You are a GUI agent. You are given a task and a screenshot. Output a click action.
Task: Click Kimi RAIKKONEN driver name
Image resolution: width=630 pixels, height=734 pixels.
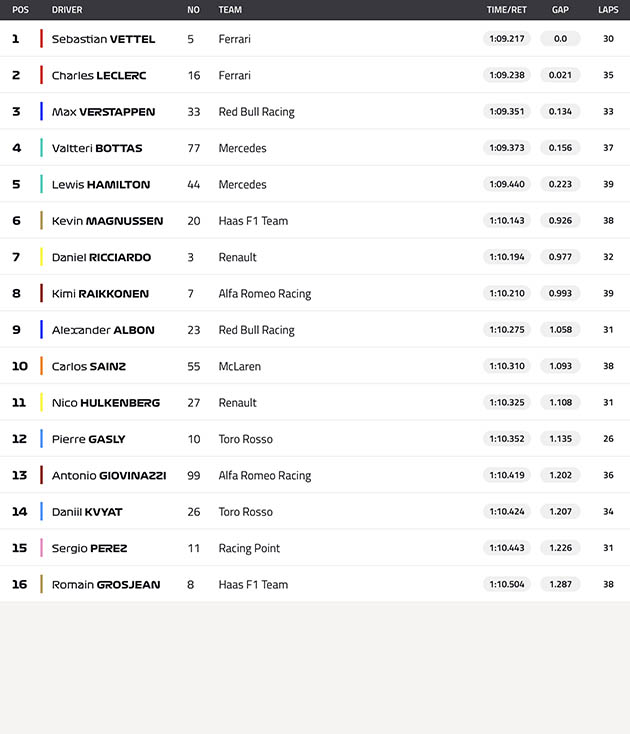pyautogui.click(x=100, y=294)
